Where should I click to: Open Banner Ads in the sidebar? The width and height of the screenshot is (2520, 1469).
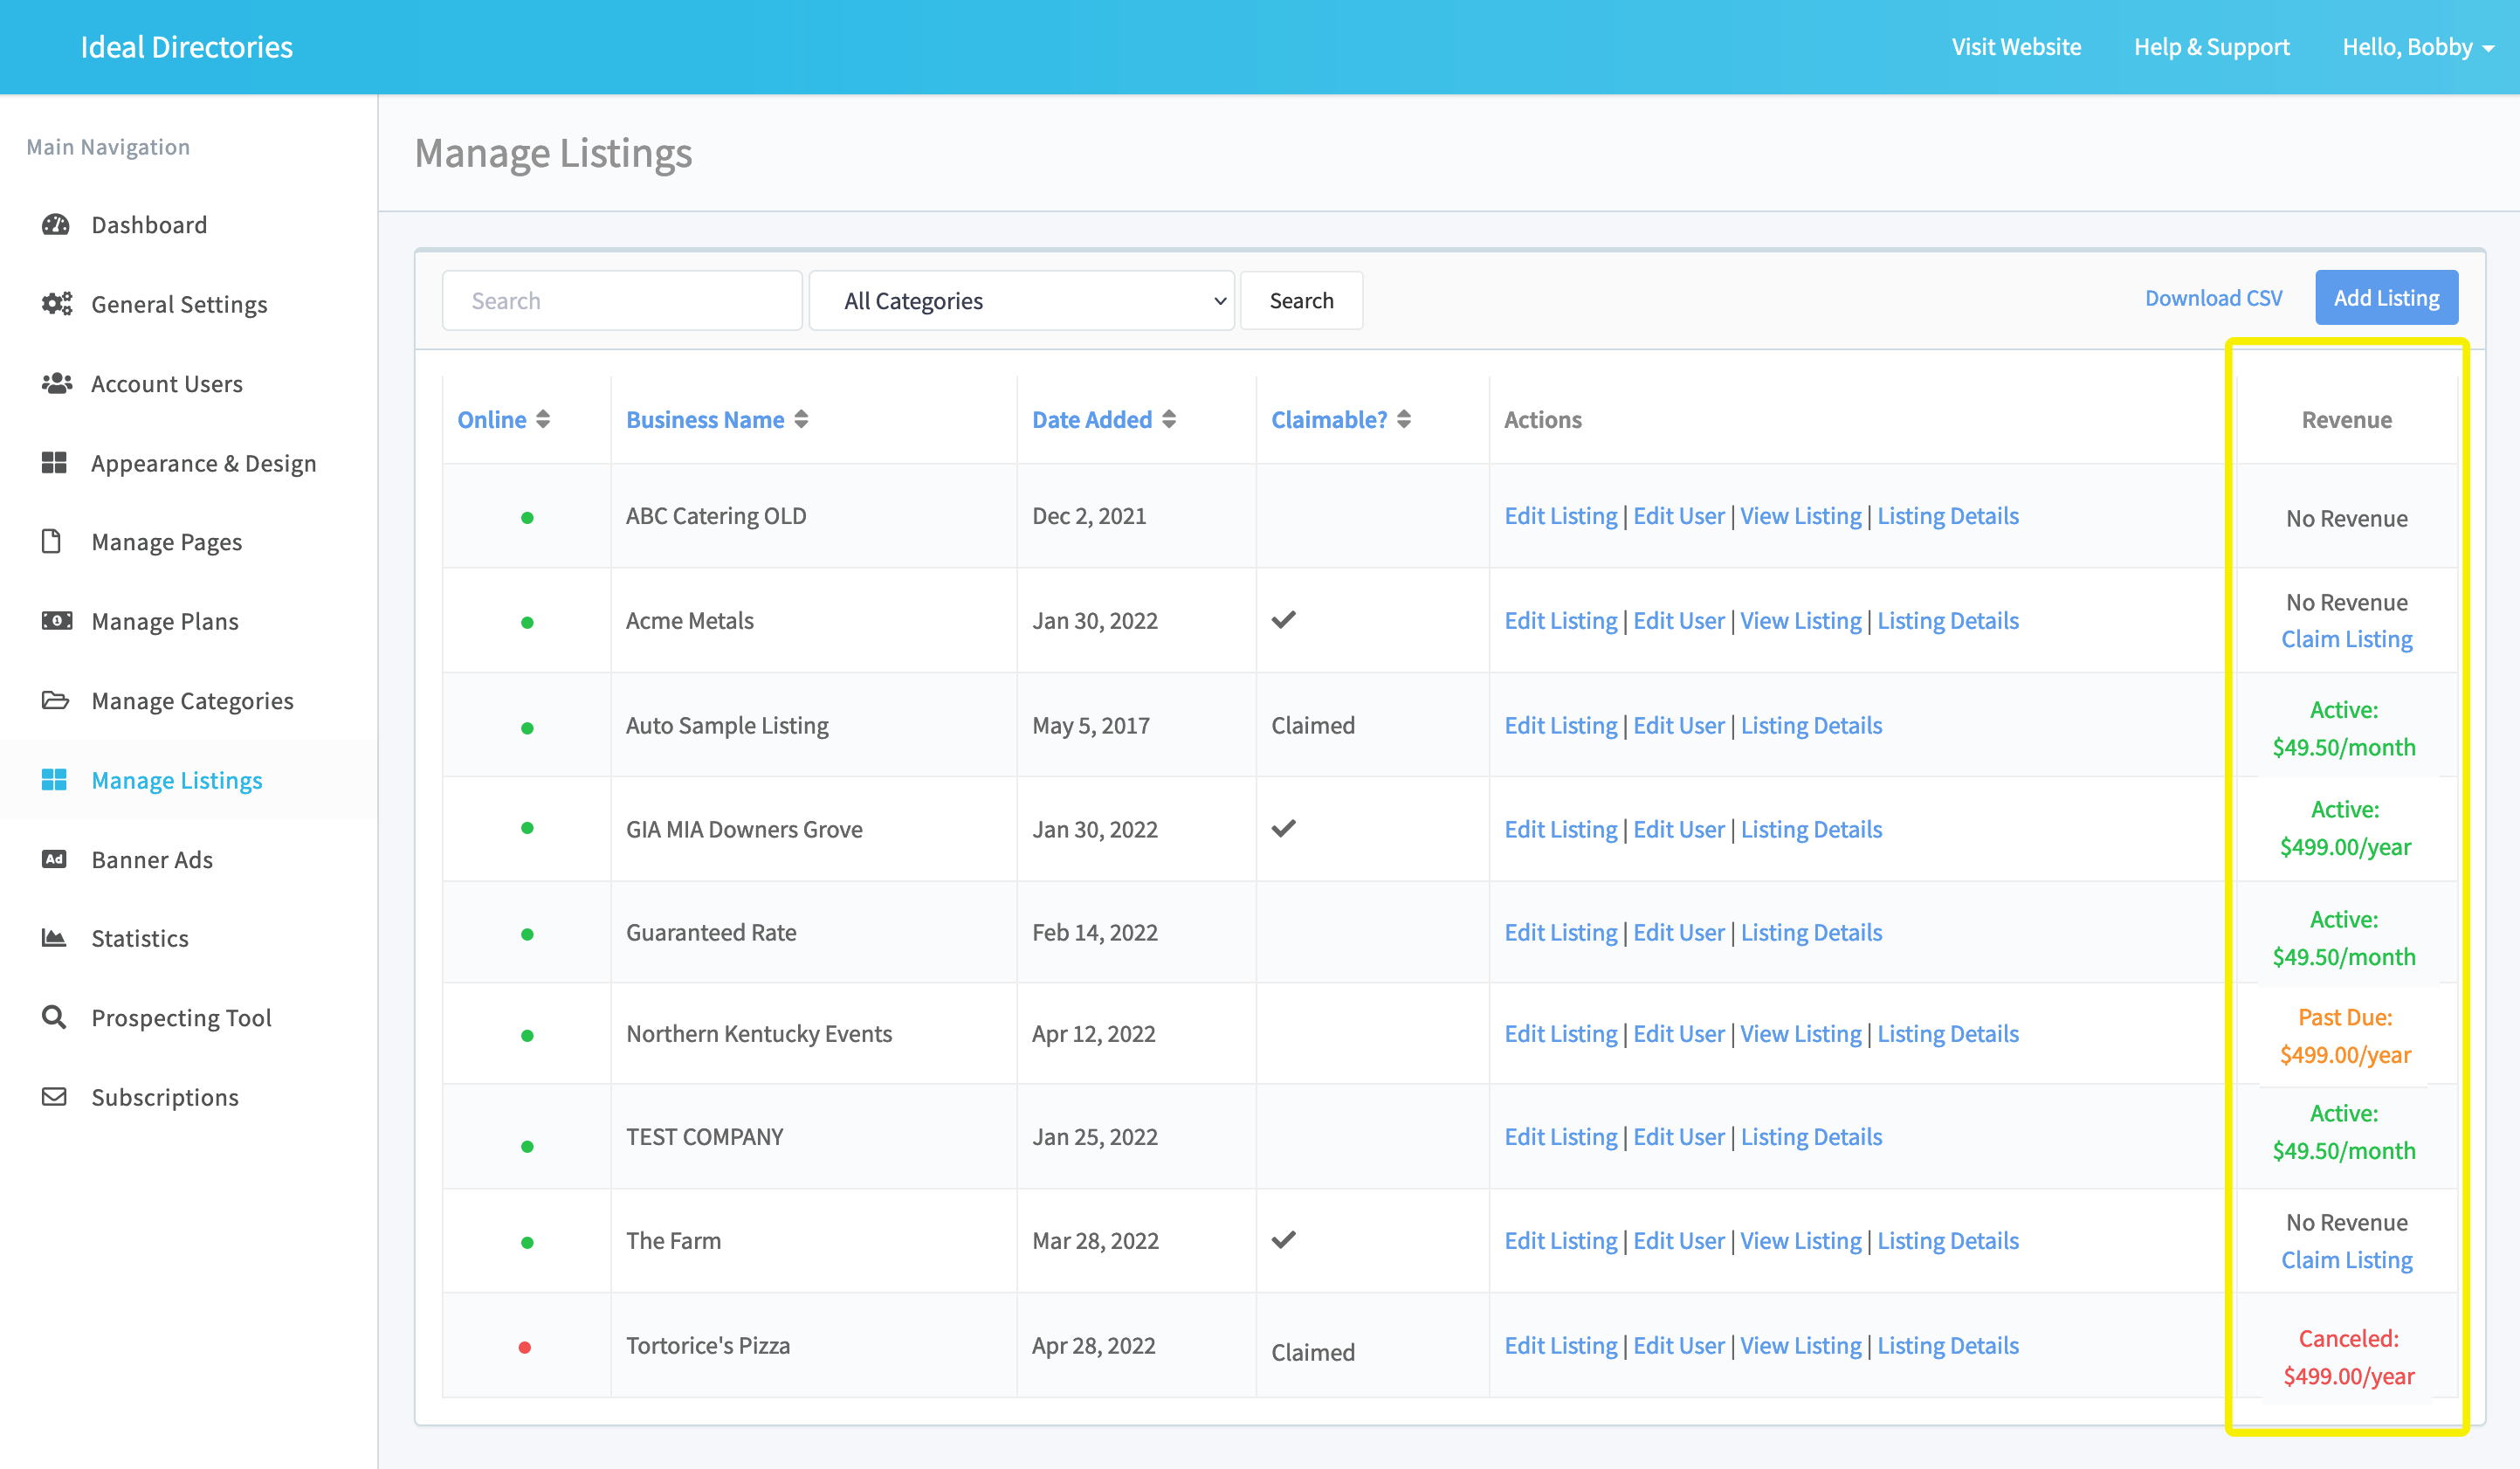(x=152, y=860)
